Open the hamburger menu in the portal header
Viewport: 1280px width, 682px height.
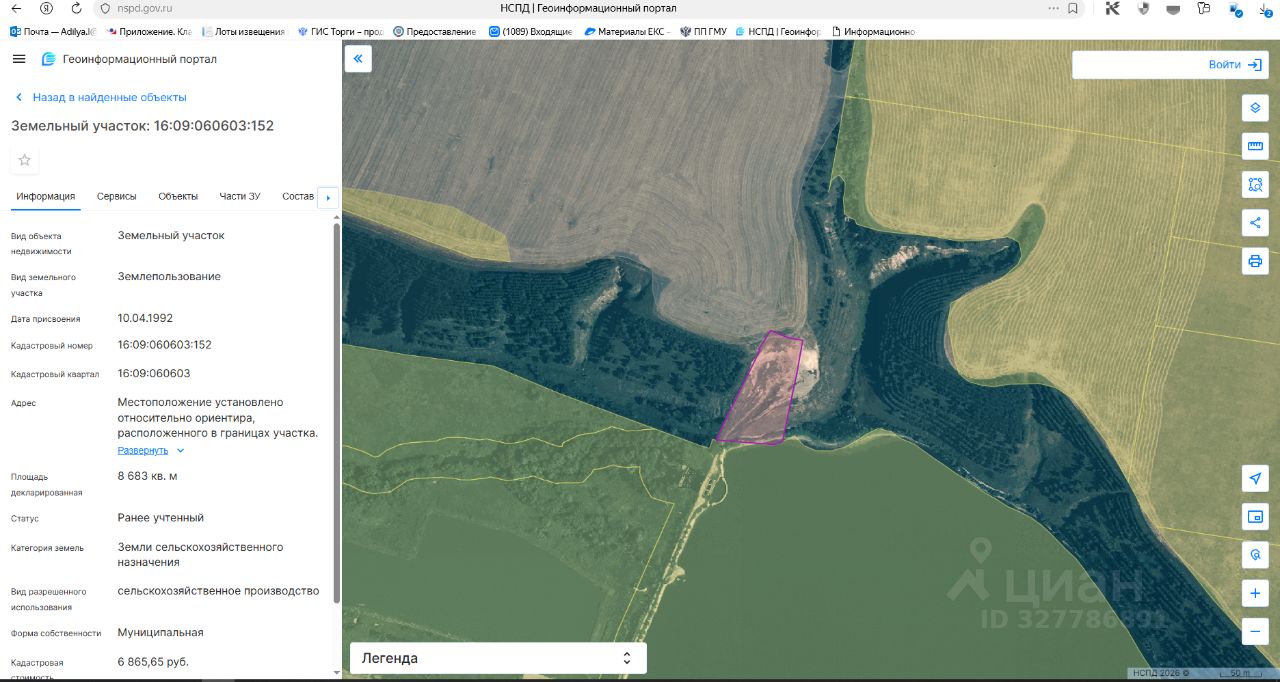tap(19, 59)
